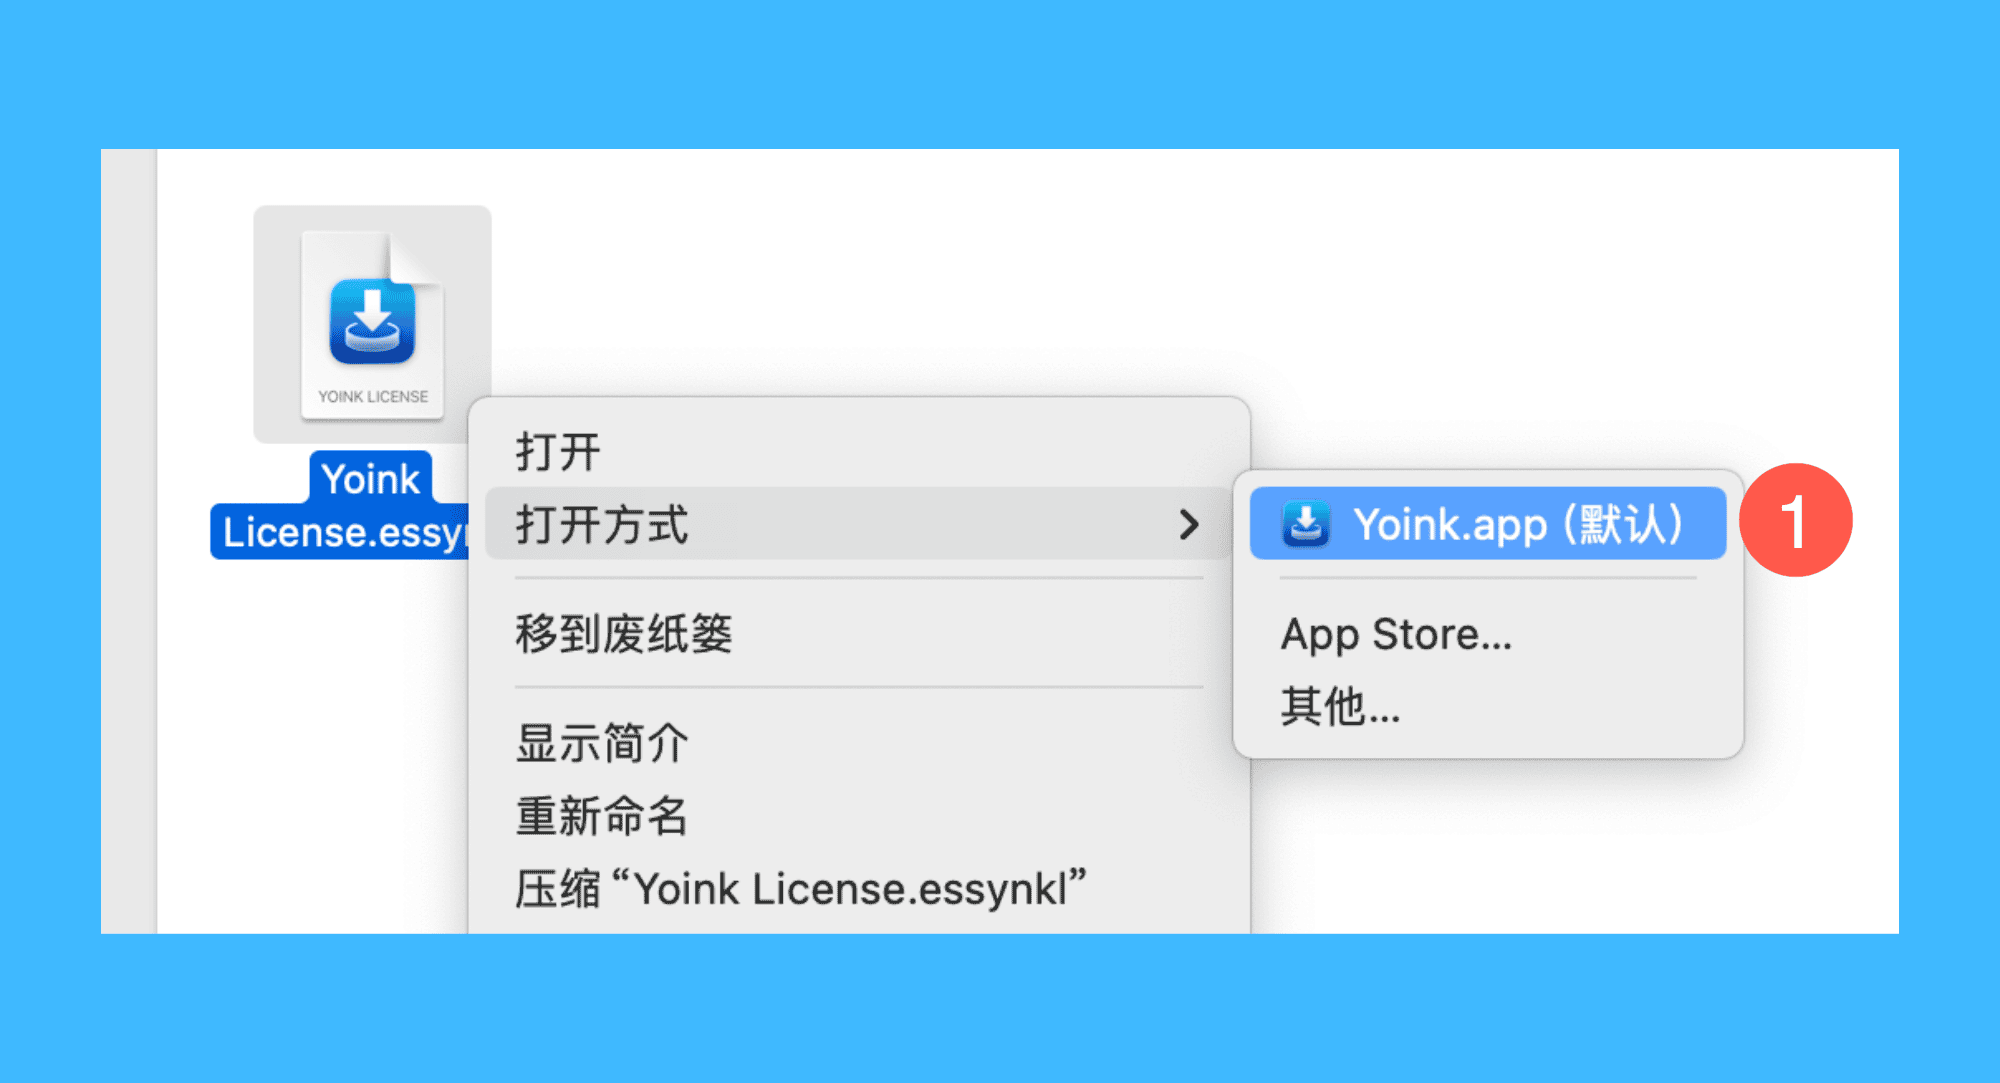The image size is (2000, 1083).
Task: Click the Yoink app icon in the submenu
Action: coord(1306,524)
